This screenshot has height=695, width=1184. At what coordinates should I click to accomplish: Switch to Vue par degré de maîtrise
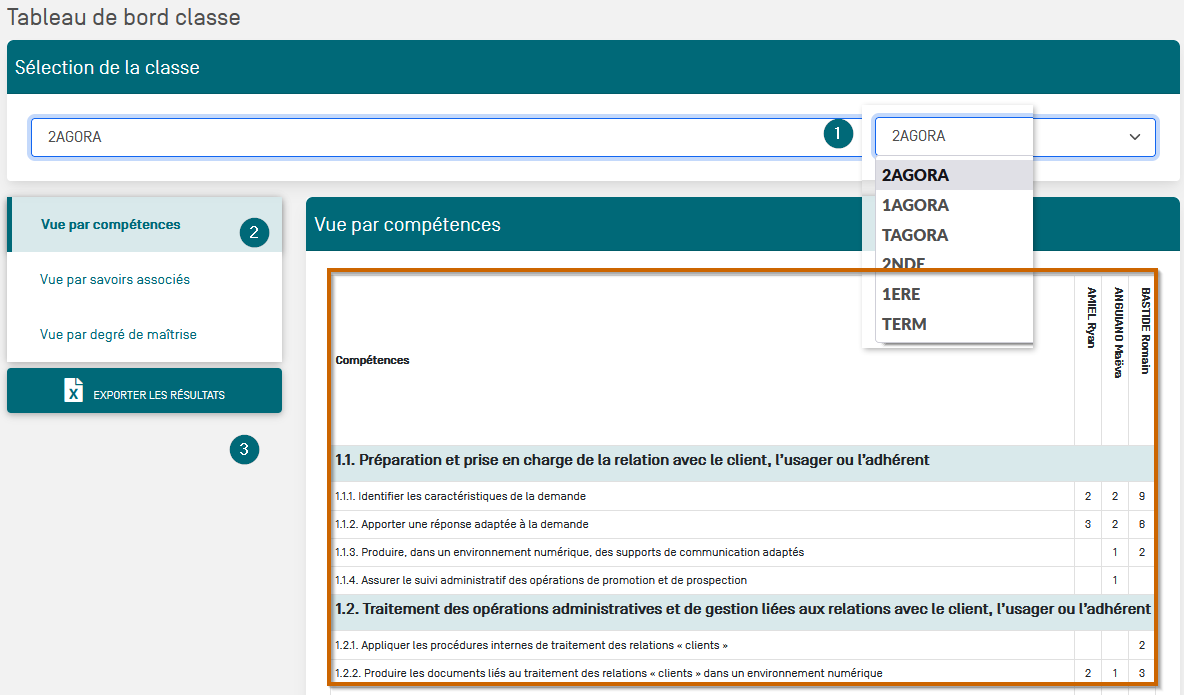[118, 335]
